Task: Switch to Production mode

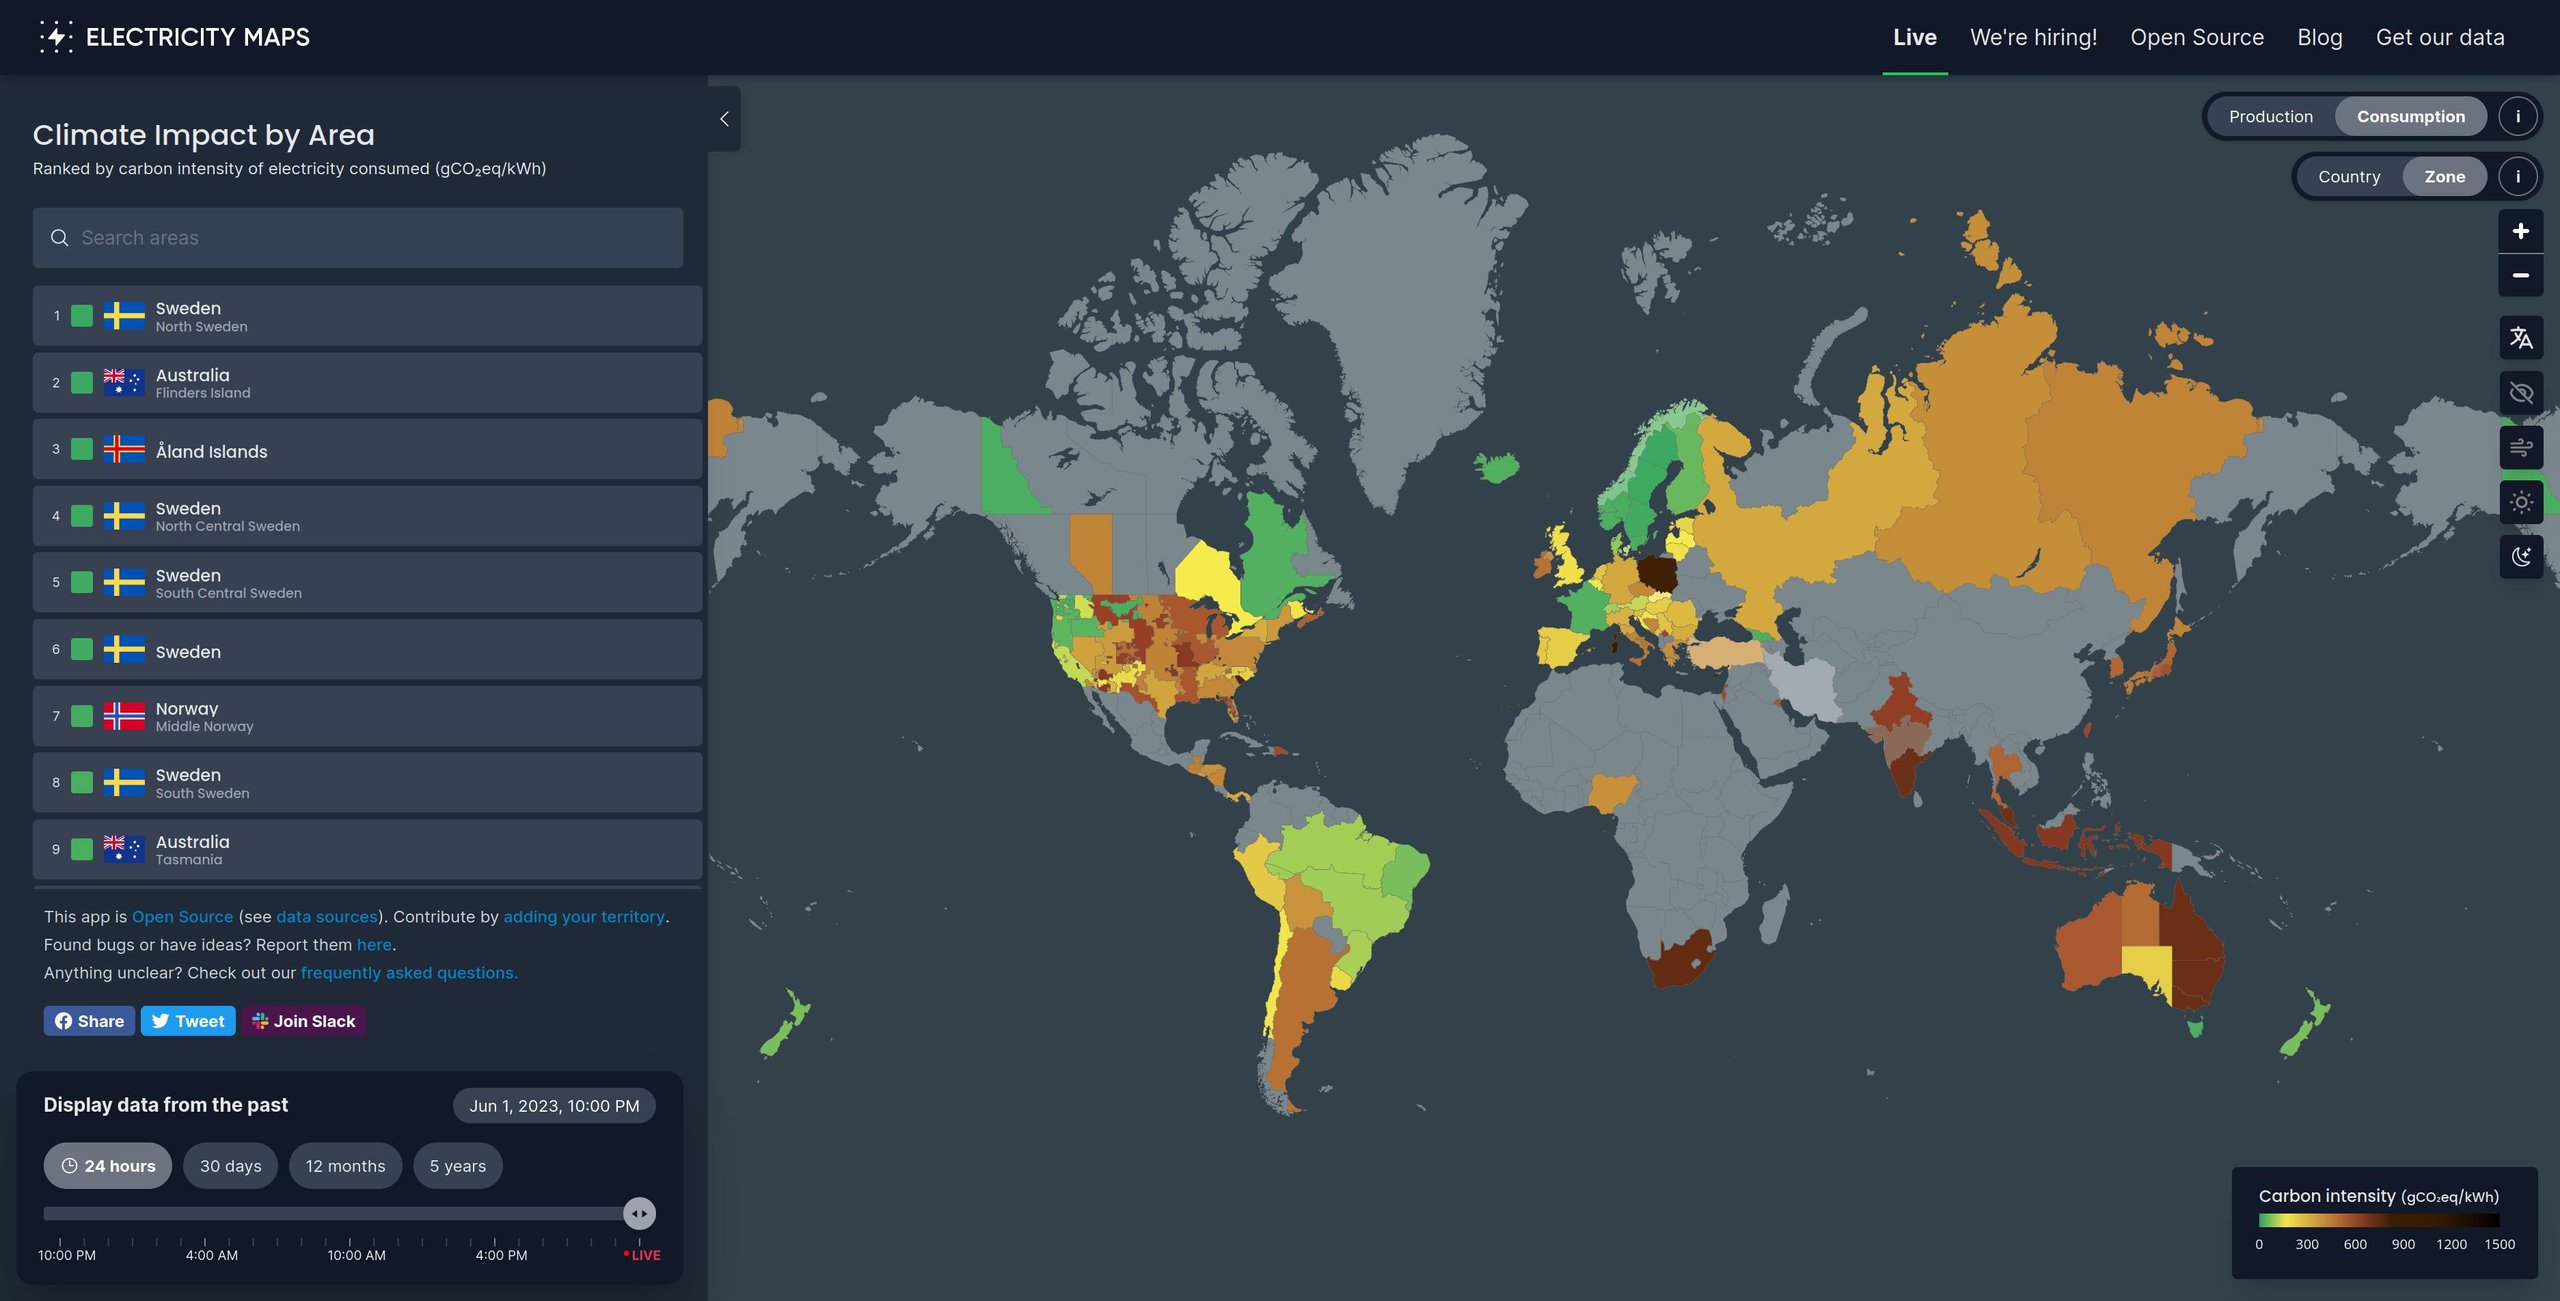Action: point(2270,117)
